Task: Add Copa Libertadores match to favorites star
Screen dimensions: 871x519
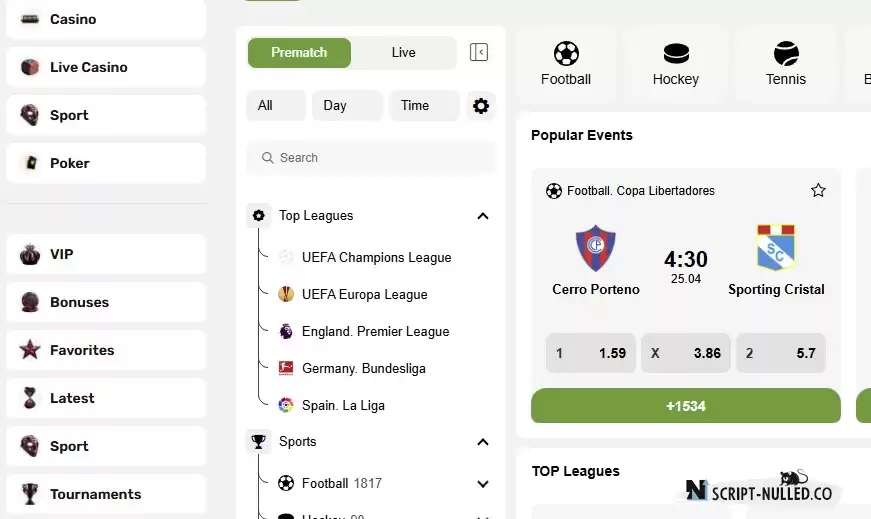Action: [x=818, y=191]
